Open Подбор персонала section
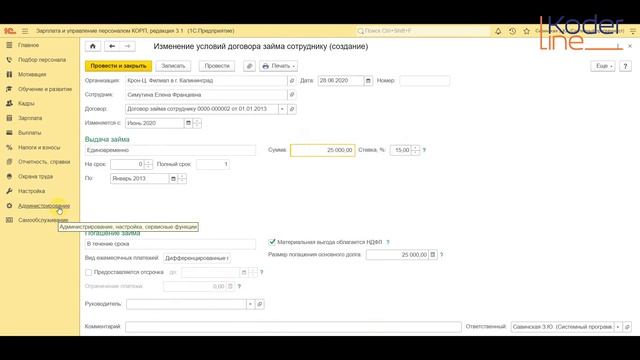Image resolution: width=640 pixels, height=360 pixels. pos(42,60)
